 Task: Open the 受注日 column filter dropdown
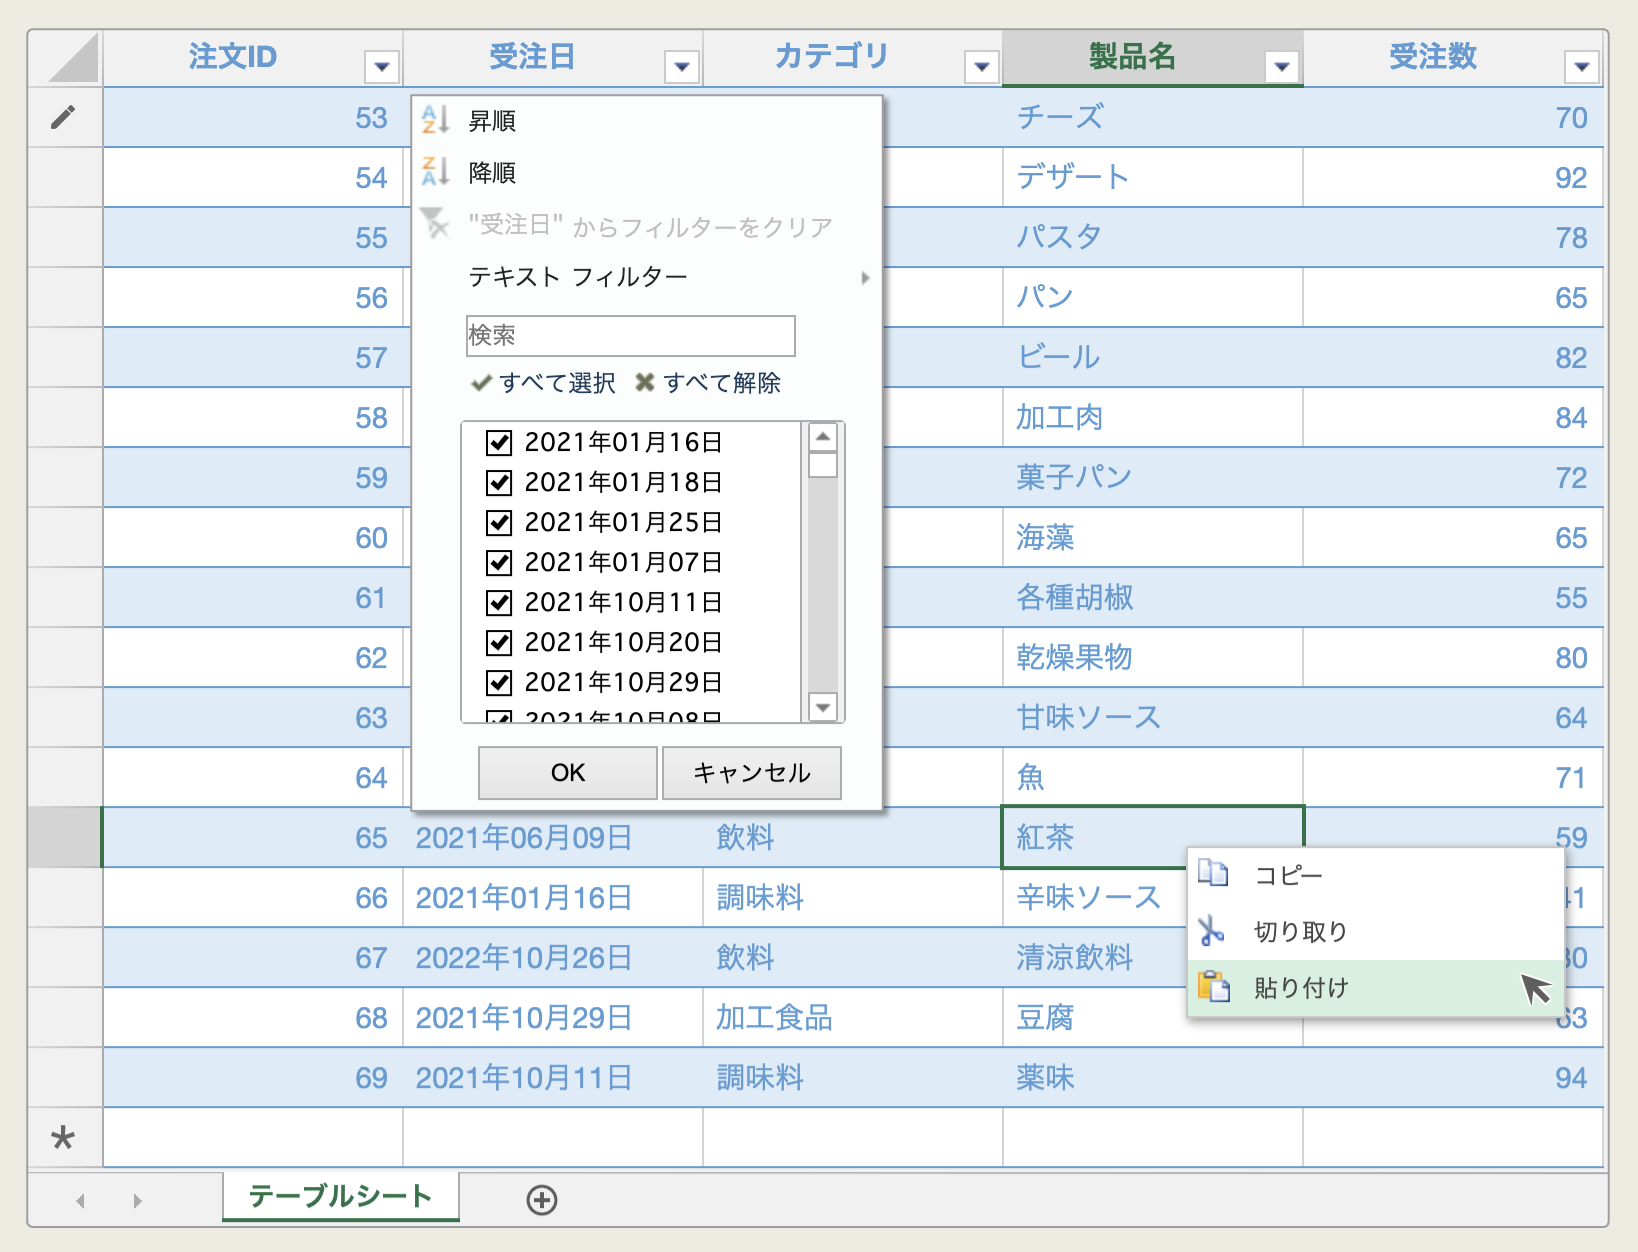point(681,67)
